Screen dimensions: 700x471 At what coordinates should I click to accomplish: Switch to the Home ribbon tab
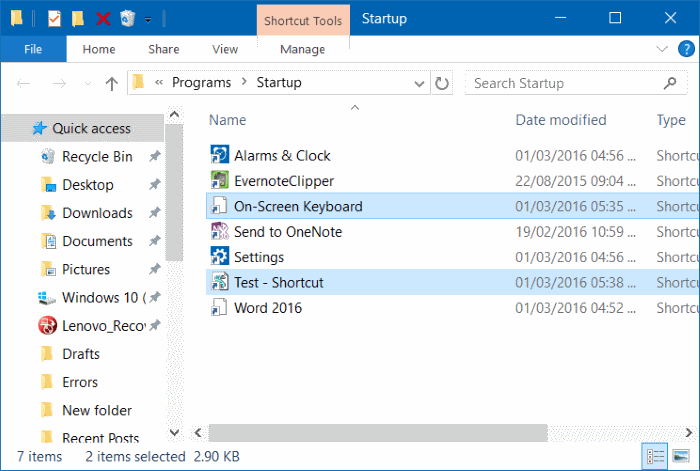point(99,49)
